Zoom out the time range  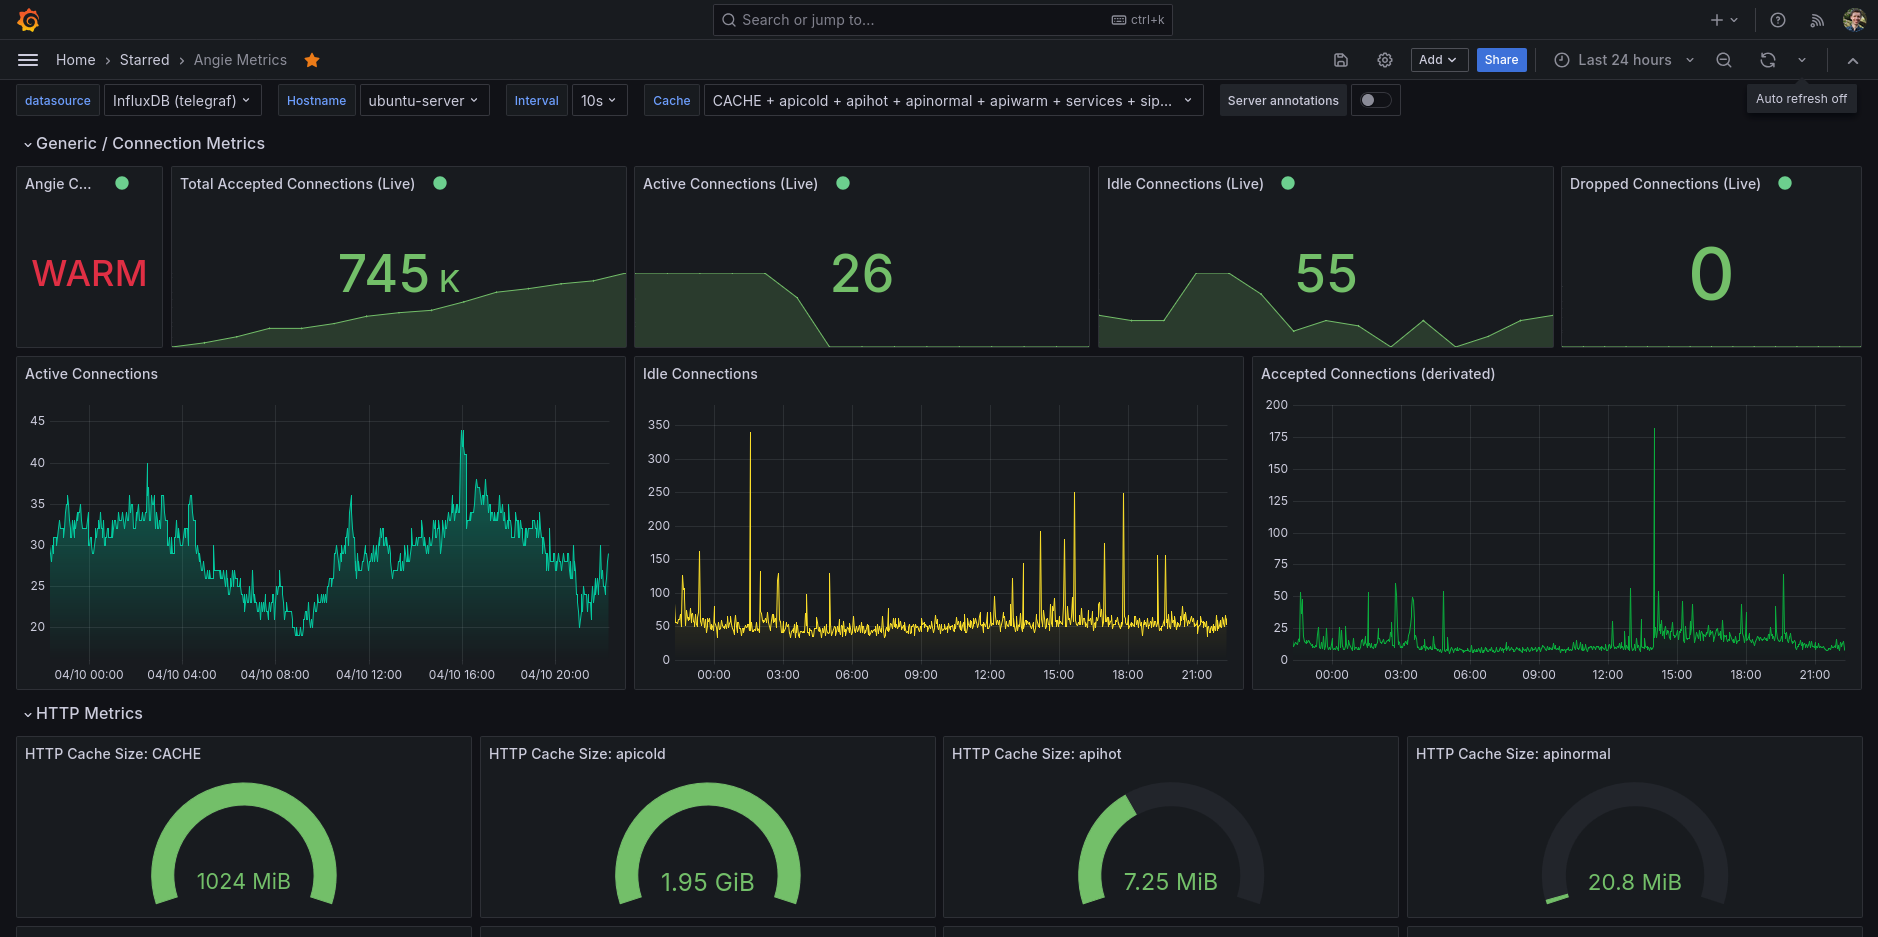1724,60
